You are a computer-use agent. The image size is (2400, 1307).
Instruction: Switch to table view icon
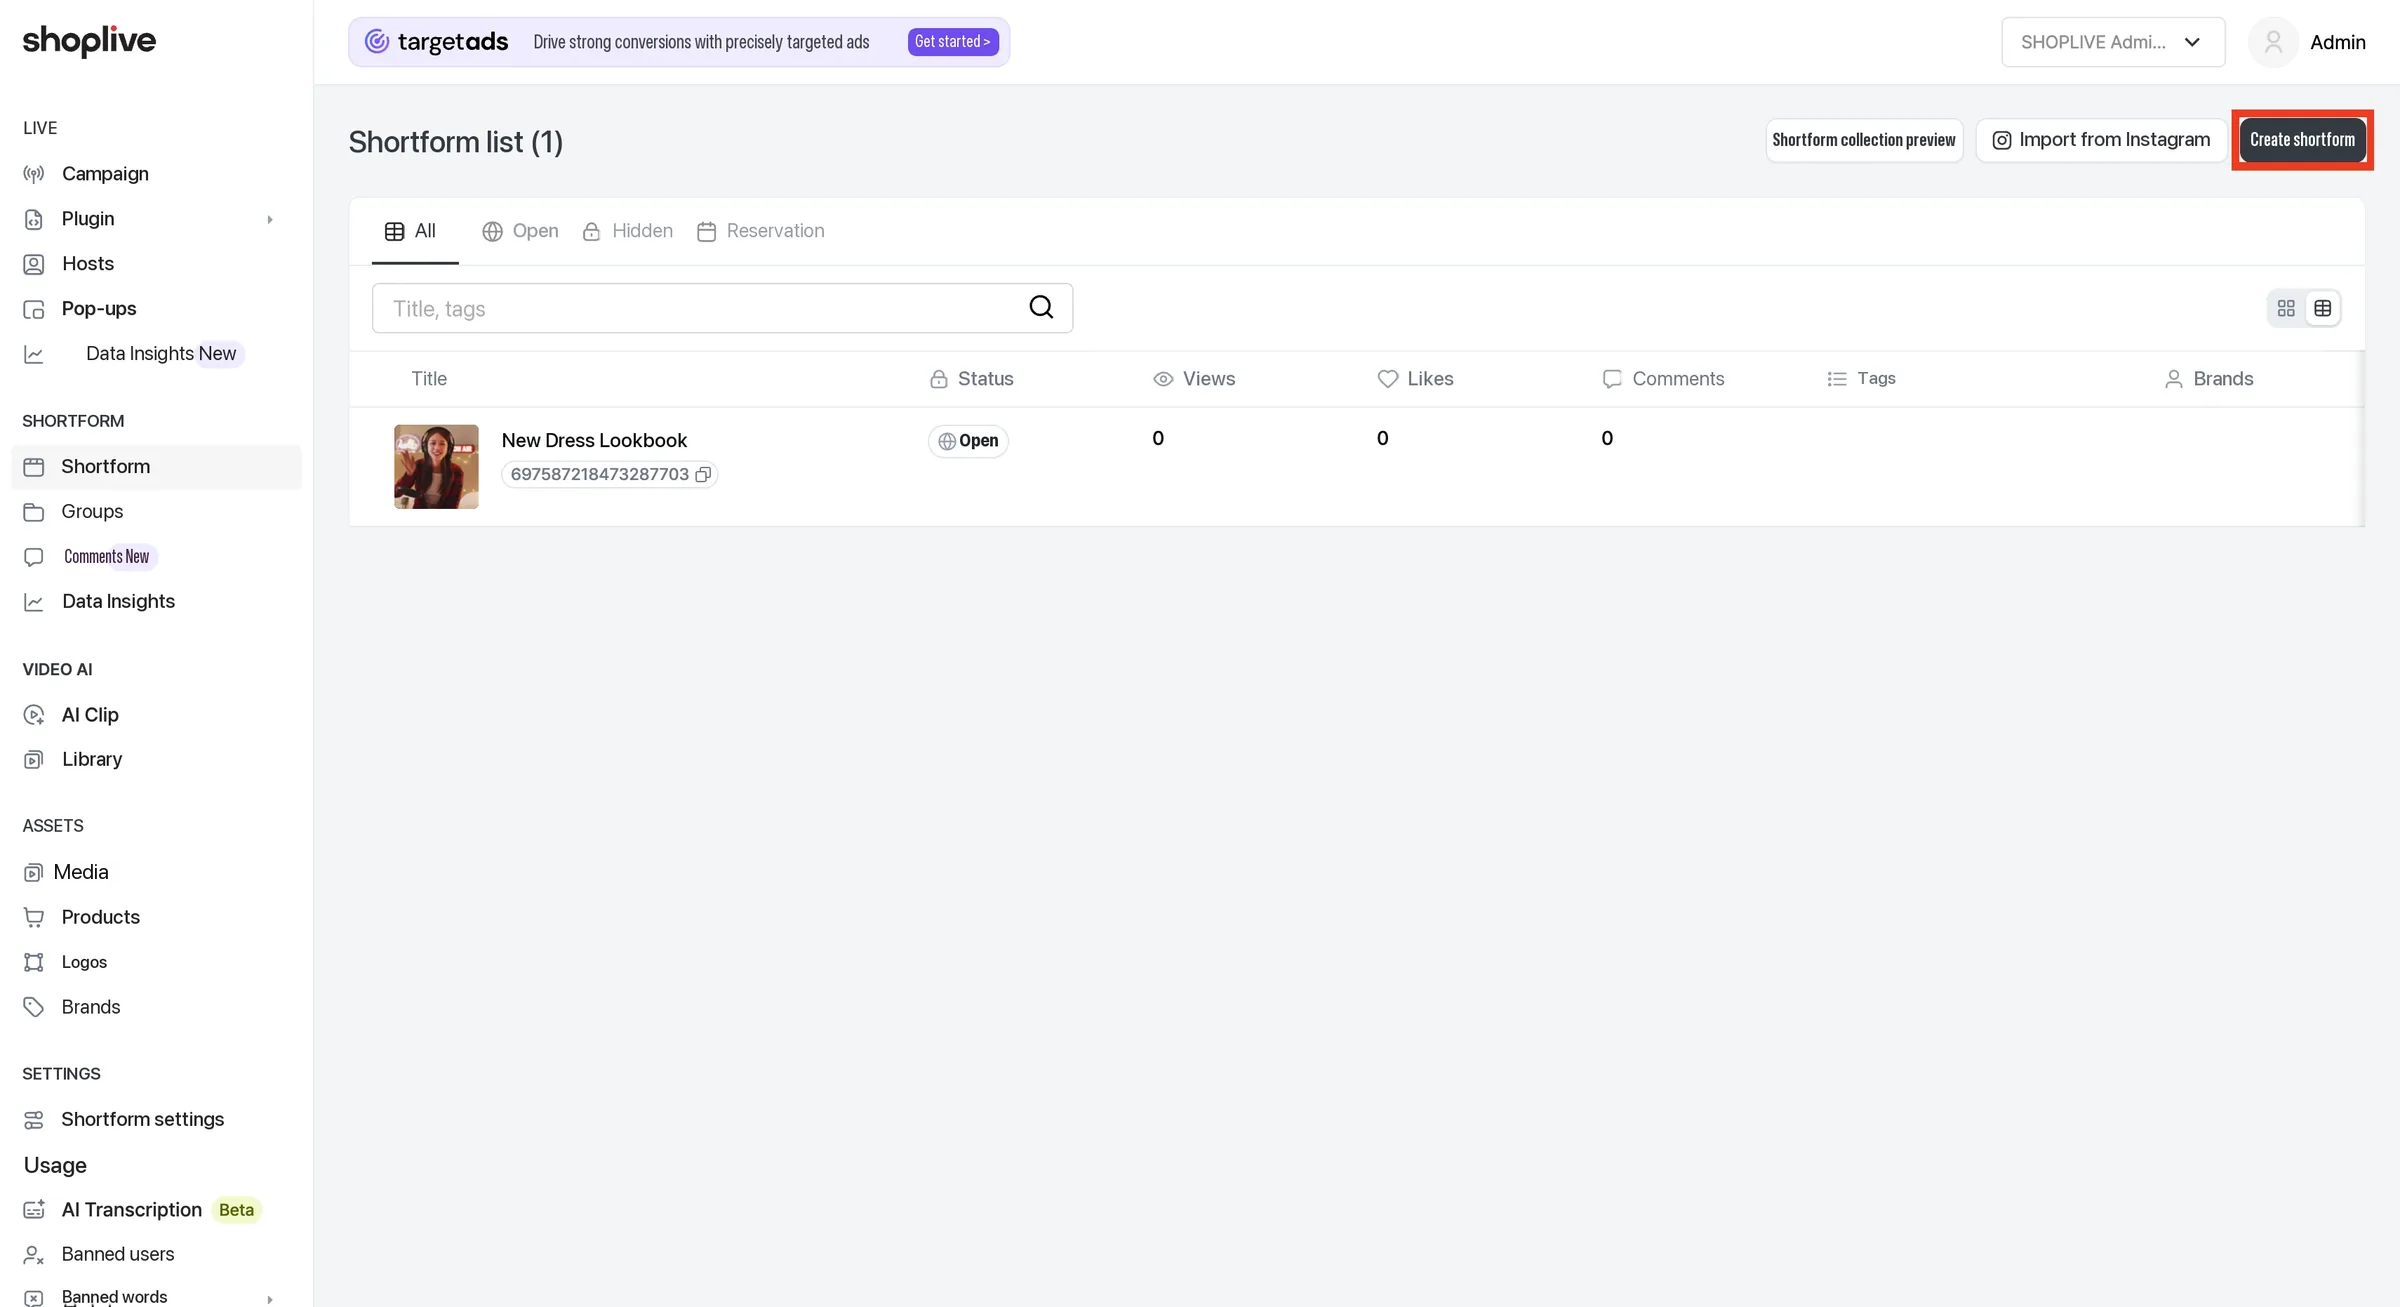[2323, 308]
